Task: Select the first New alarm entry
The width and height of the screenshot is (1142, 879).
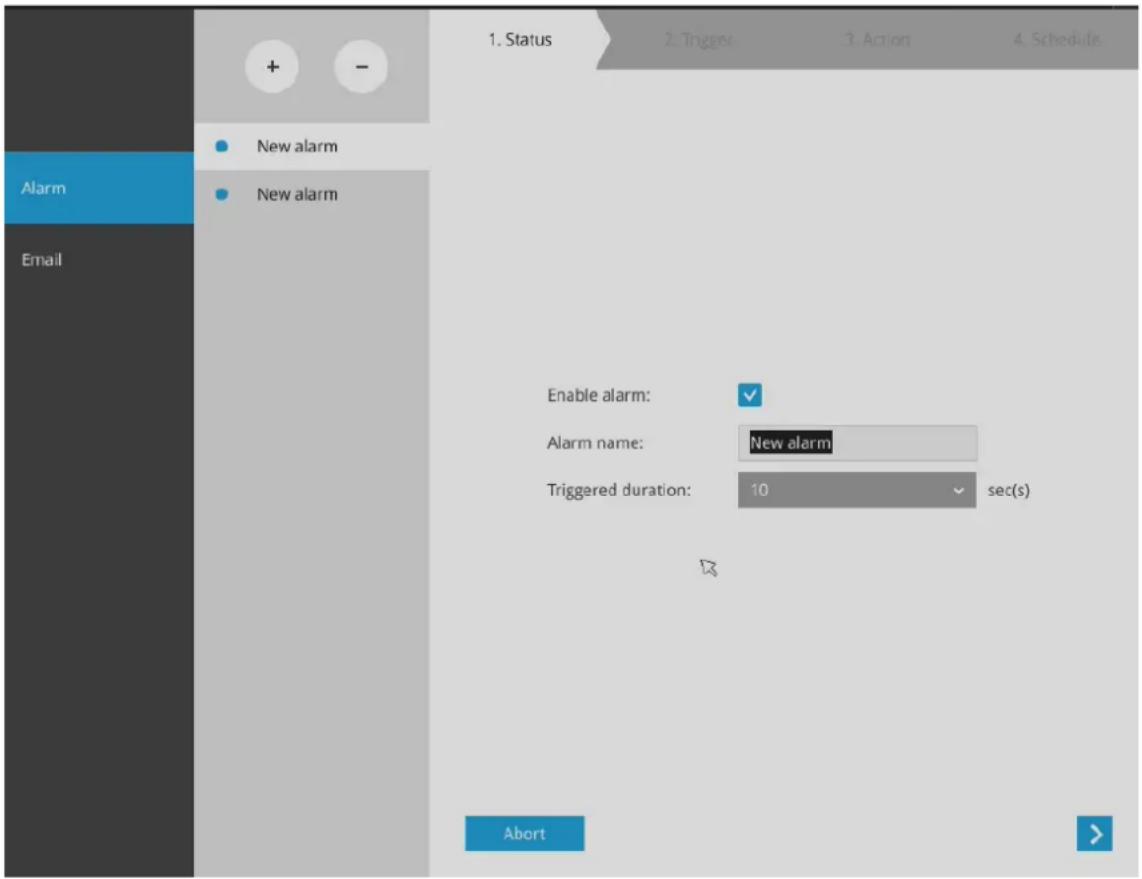Action: pyautogui.click(x=312, y=146)
